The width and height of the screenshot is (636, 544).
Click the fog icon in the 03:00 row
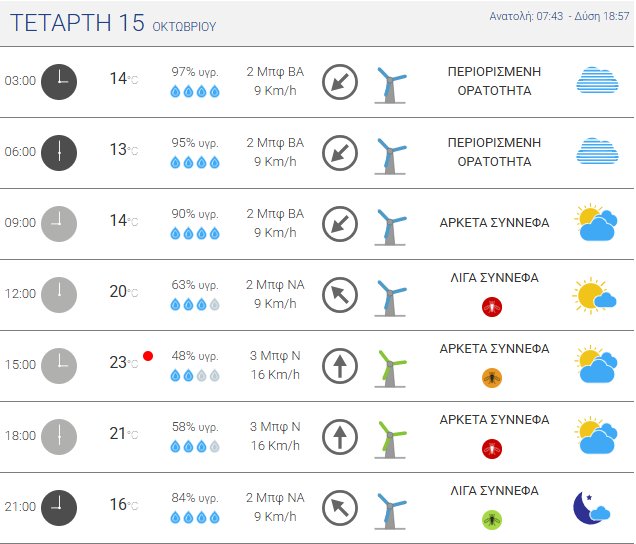[x=596, y=81]
